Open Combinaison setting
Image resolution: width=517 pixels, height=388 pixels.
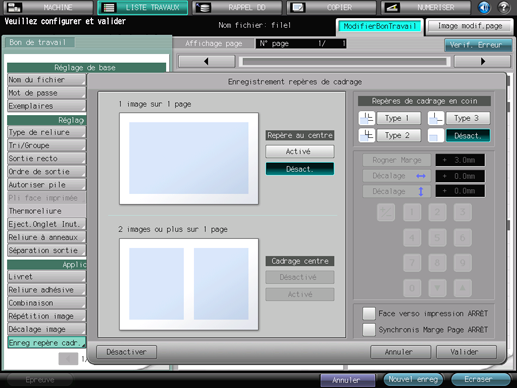[47, 303]
